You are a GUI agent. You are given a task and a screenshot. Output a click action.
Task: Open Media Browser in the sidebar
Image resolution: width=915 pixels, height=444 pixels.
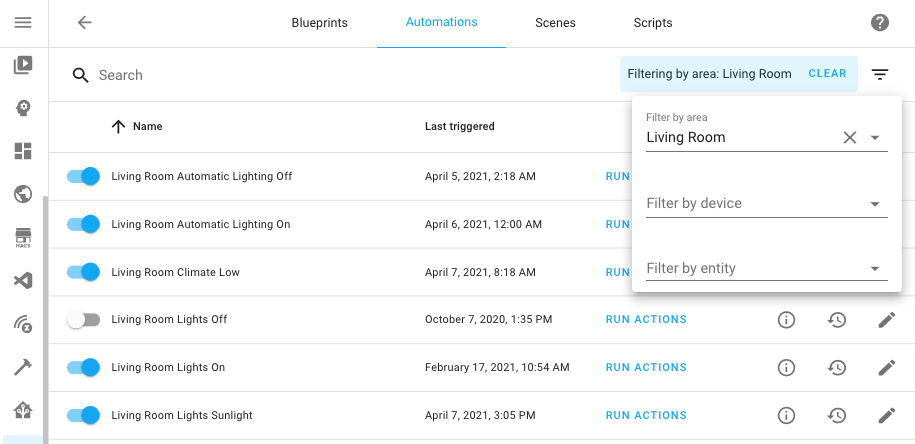point(23,65)
